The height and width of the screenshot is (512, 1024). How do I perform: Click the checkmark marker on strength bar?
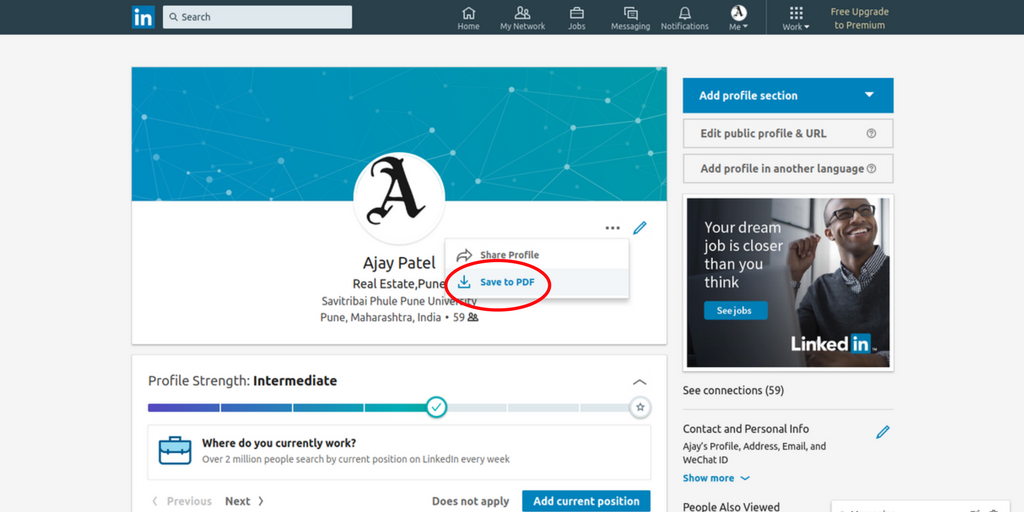click(x=437, y=408)
